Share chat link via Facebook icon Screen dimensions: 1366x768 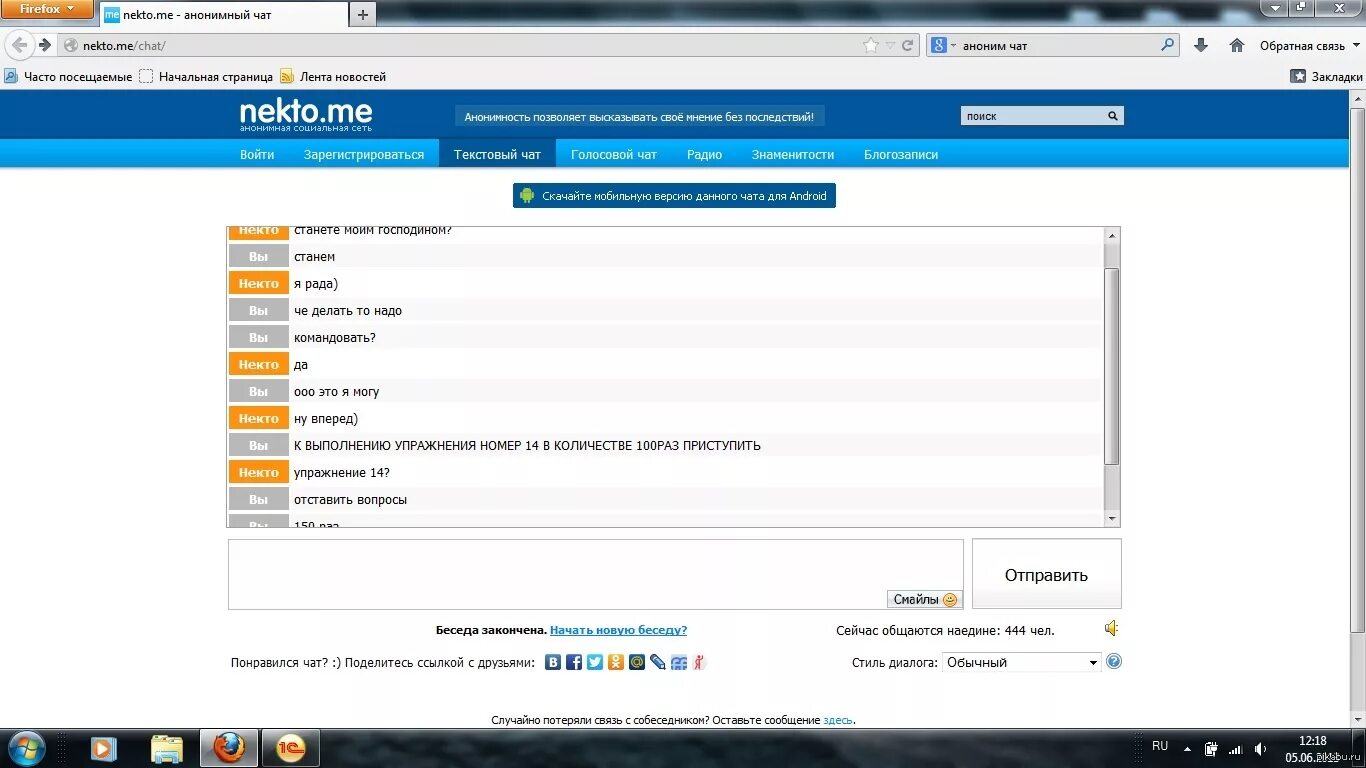574,662
